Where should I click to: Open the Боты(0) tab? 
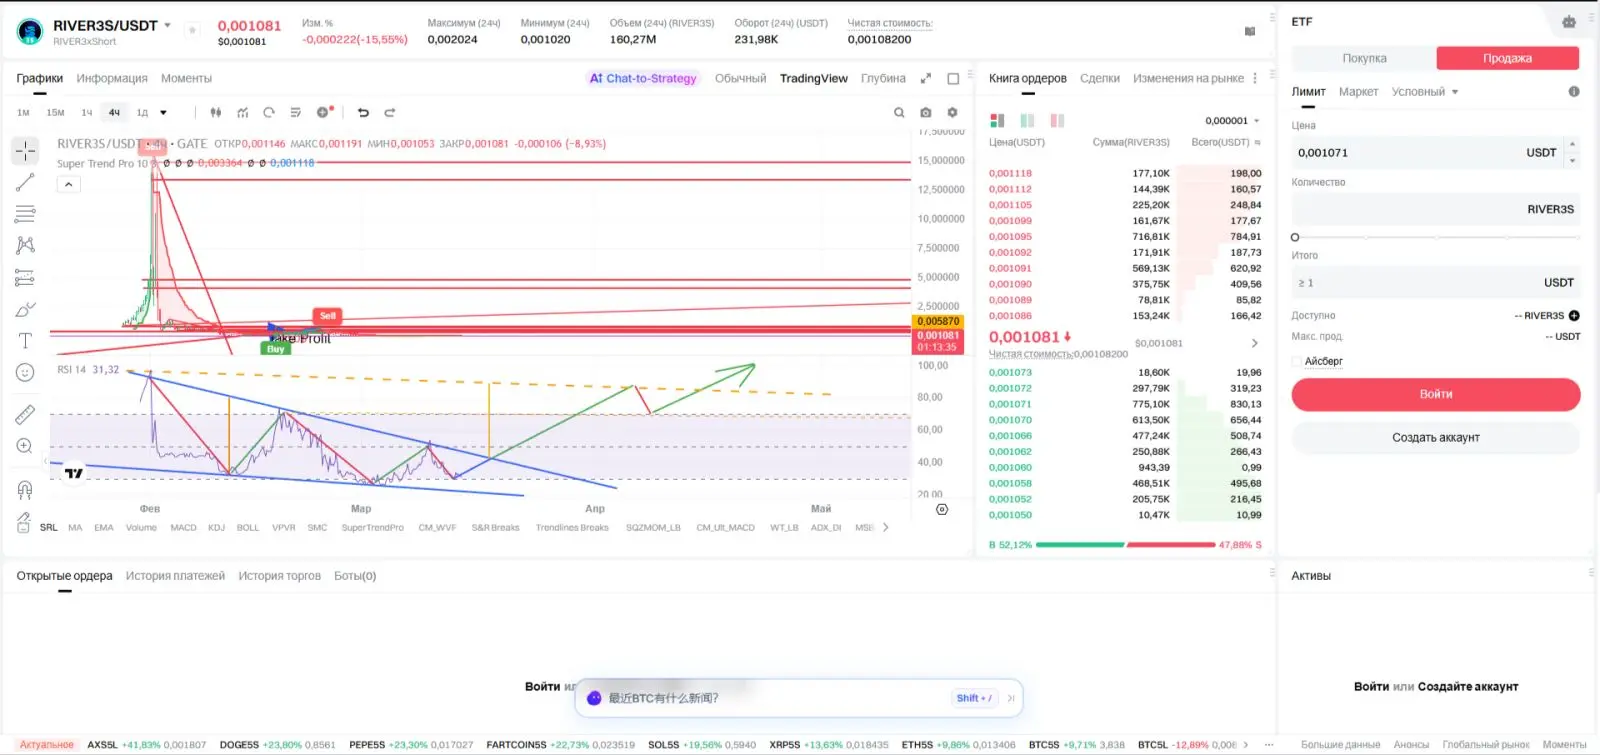pyautogui.click(x=355, y=576)
